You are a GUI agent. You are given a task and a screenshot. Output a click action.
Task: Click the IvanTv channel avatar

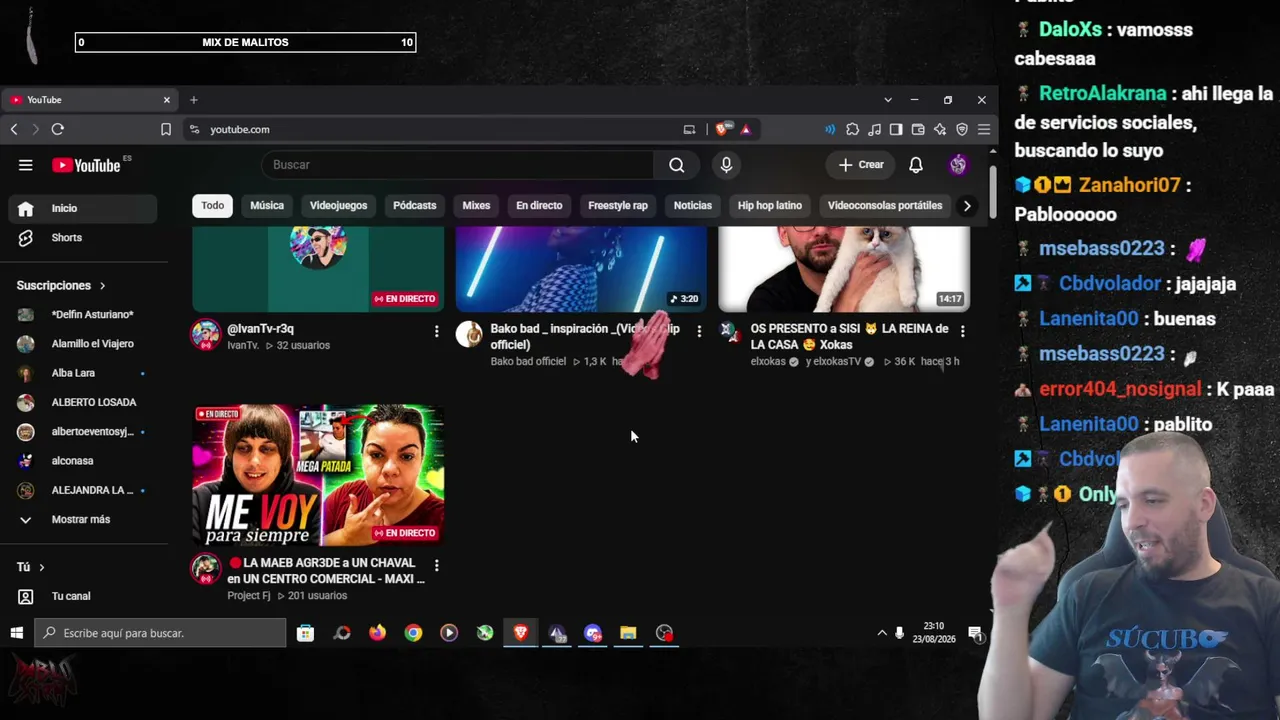(206, 334)
